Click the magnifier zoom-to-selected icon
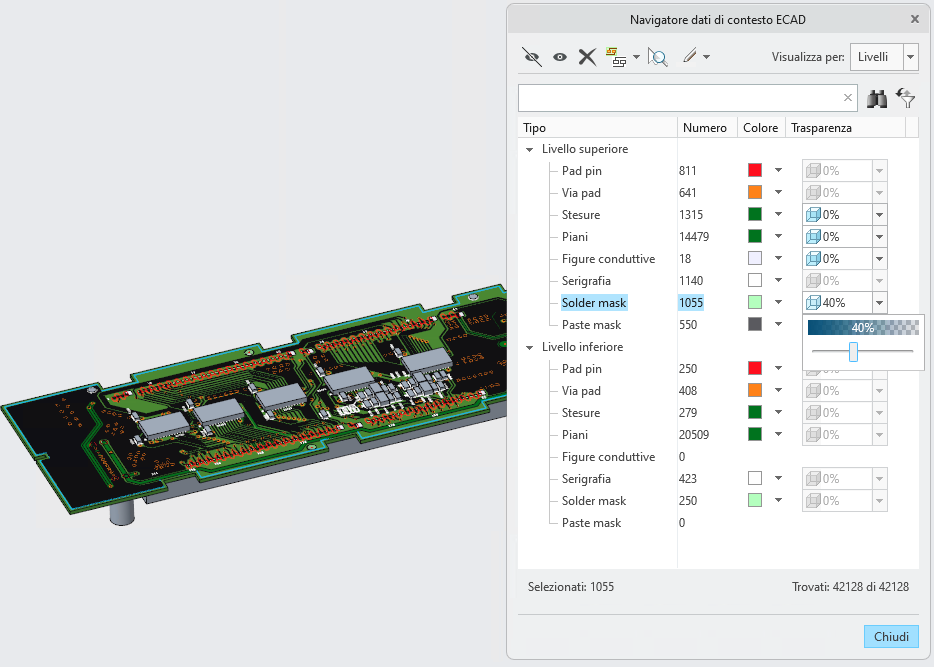This screenshot has height=667, width=934. click(658, 57)
